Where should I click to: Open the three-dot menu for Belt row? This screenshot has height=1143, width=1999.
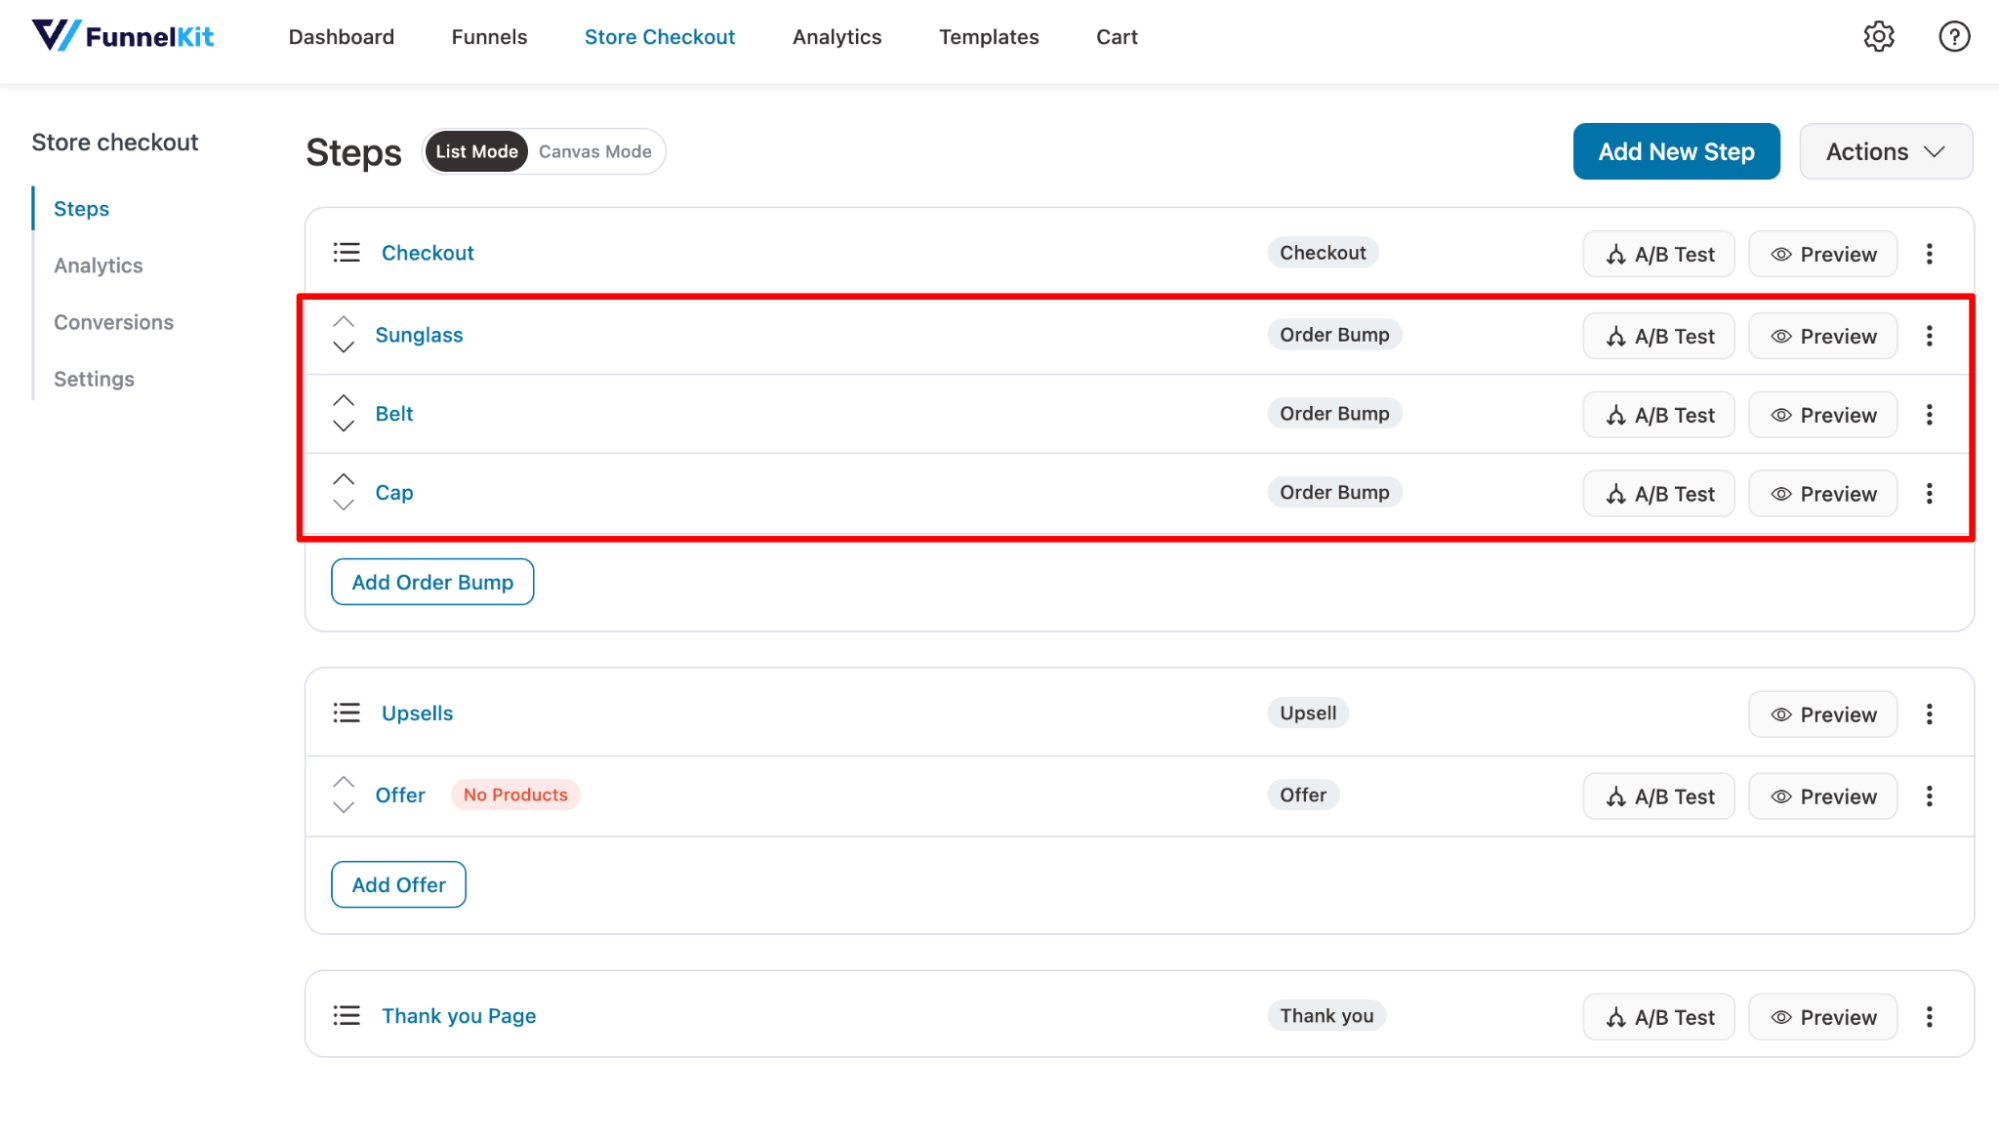pos(1929,415)
